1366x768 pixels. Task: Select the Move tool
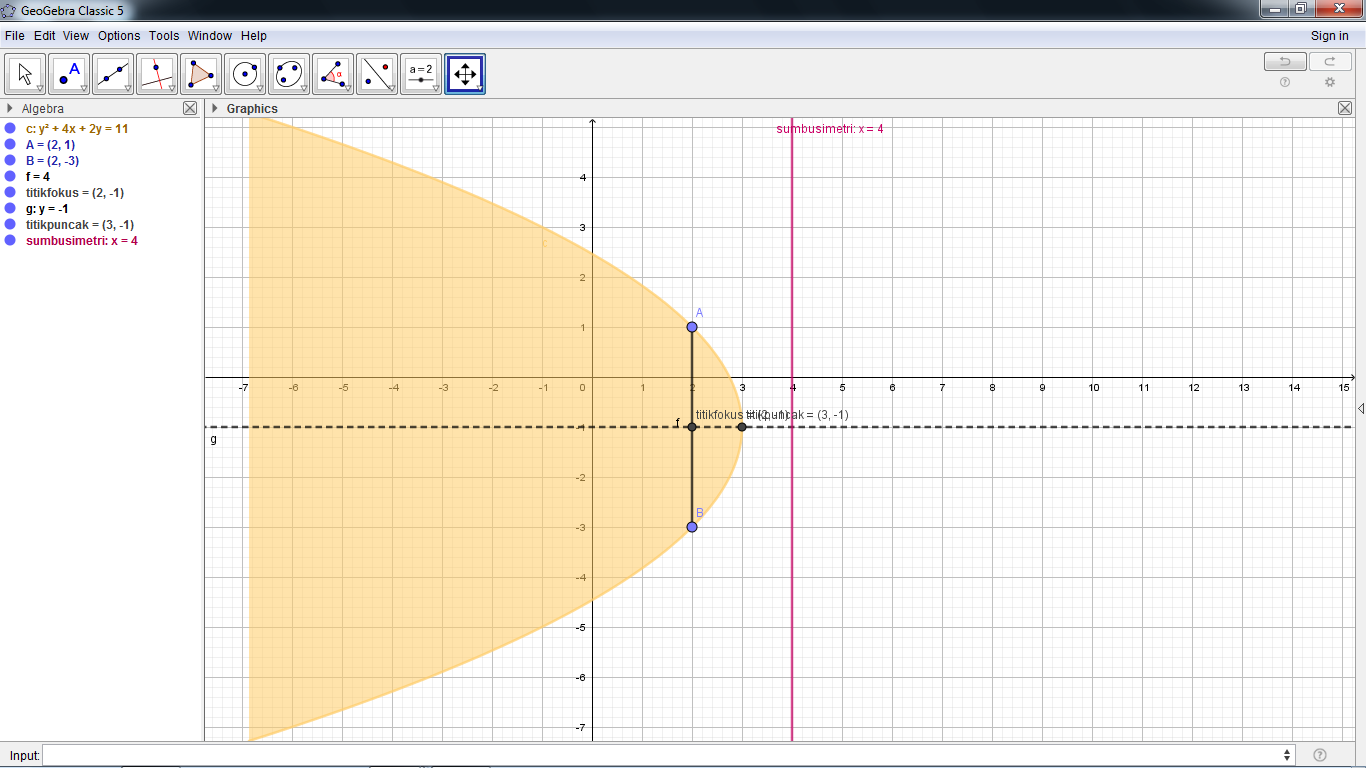coord(24,73)
